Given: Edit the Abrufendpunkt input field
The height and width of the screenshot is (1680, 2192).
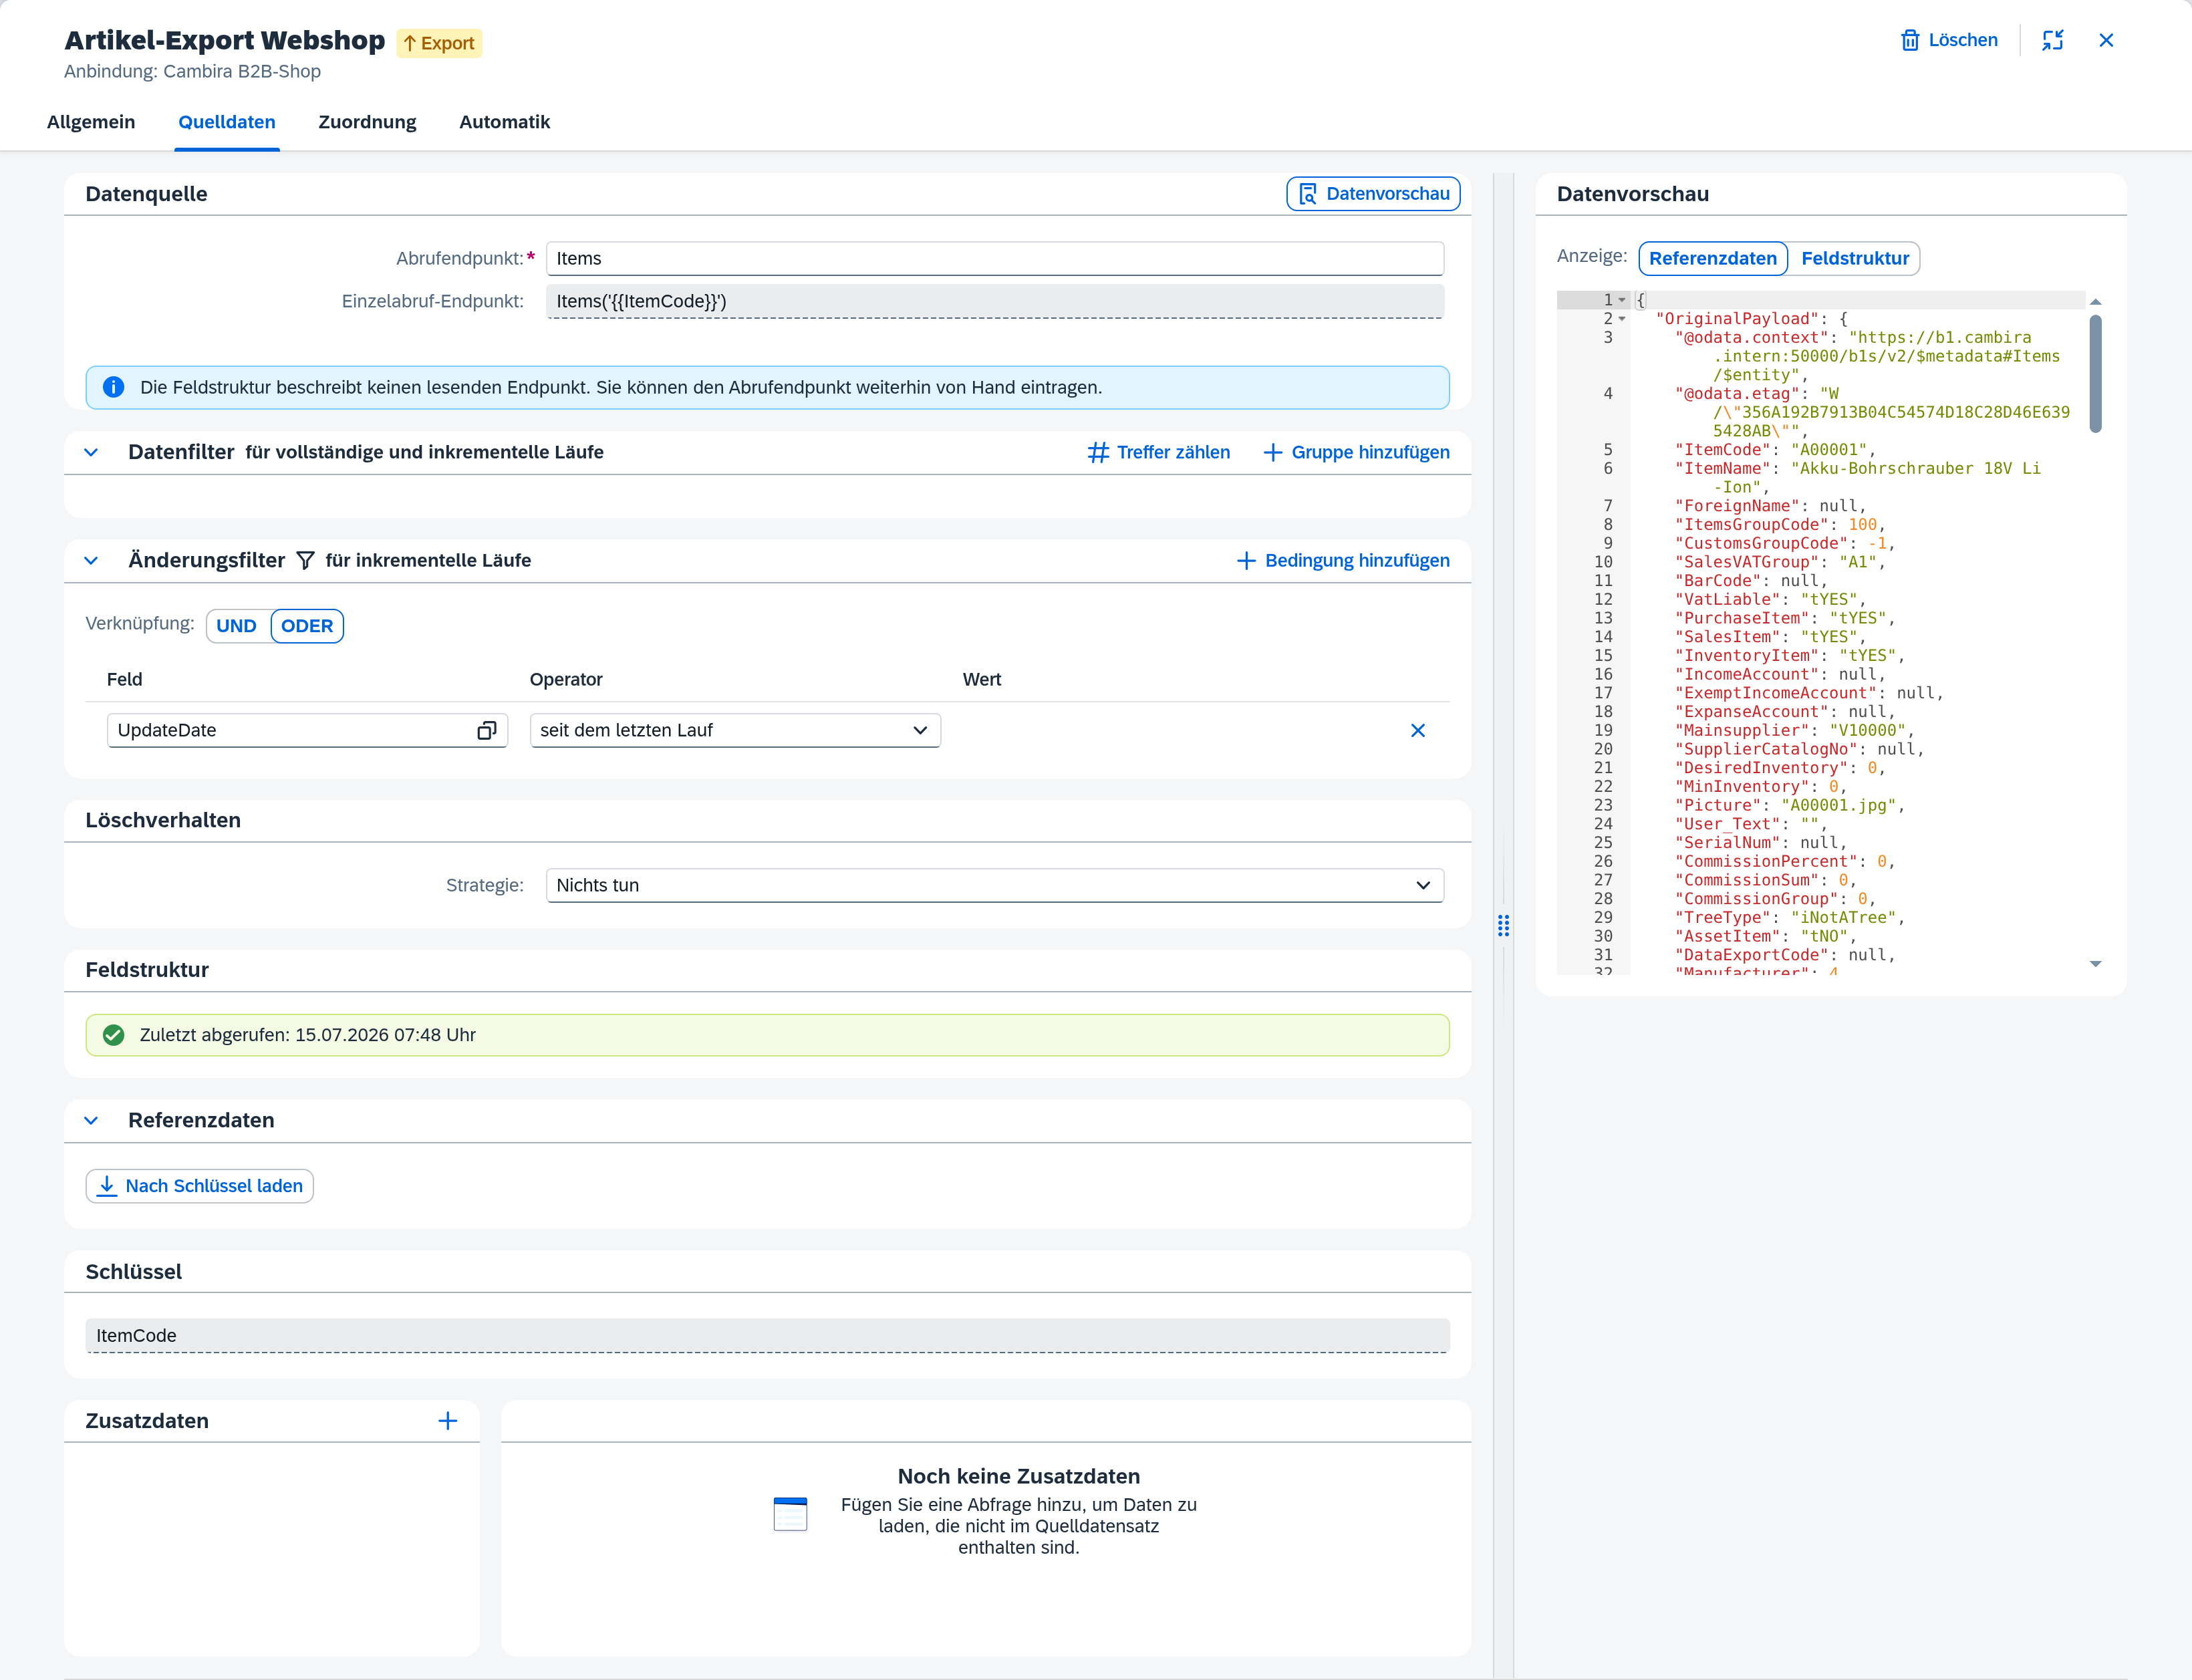Looking at the screenshot, I should pos(995,258).
